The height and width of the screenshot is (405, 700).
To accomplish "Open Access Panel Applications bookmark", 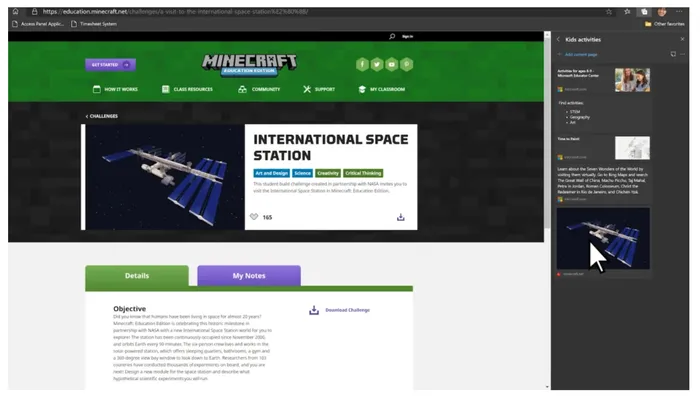I will [x=38, y=24].
